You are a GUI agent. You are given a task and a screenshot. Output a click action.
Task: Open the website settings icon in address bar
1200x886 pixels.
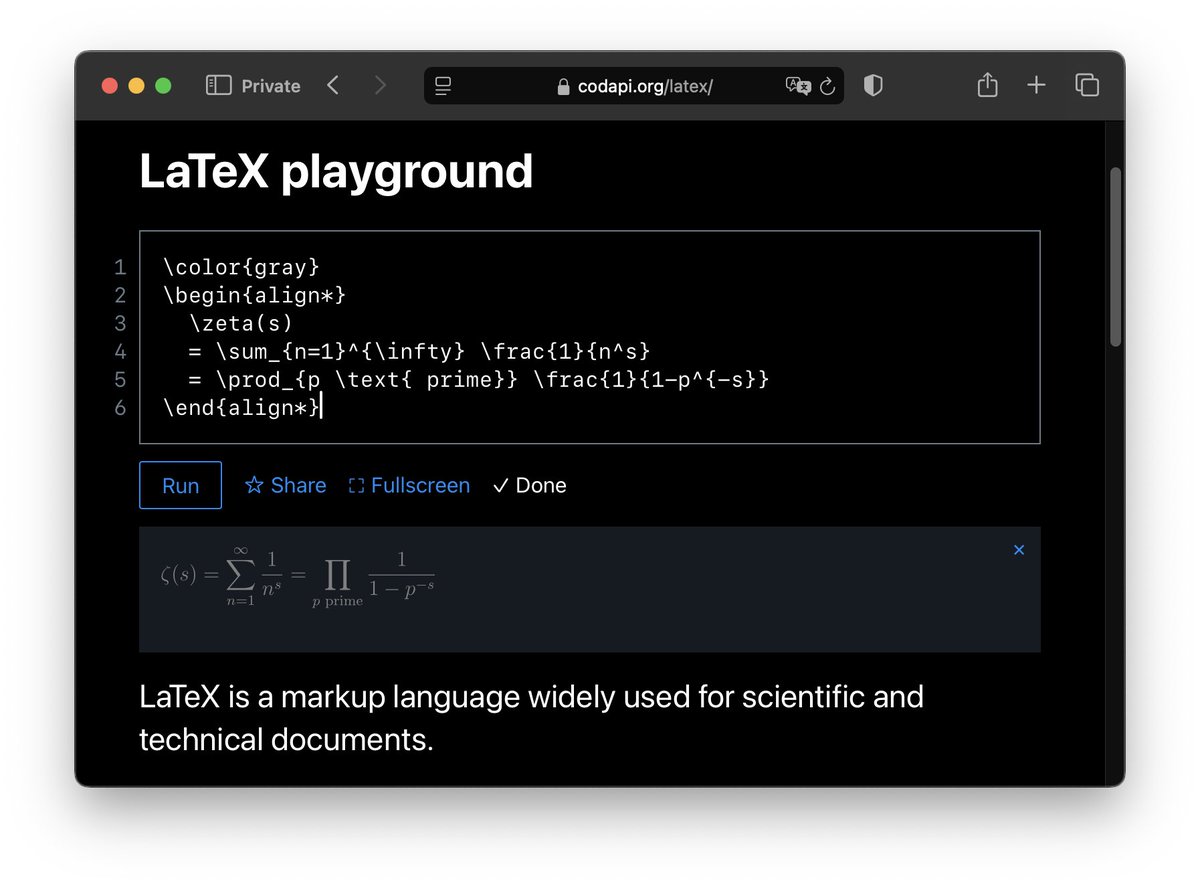pyautogui.click(x=442, y=86)
